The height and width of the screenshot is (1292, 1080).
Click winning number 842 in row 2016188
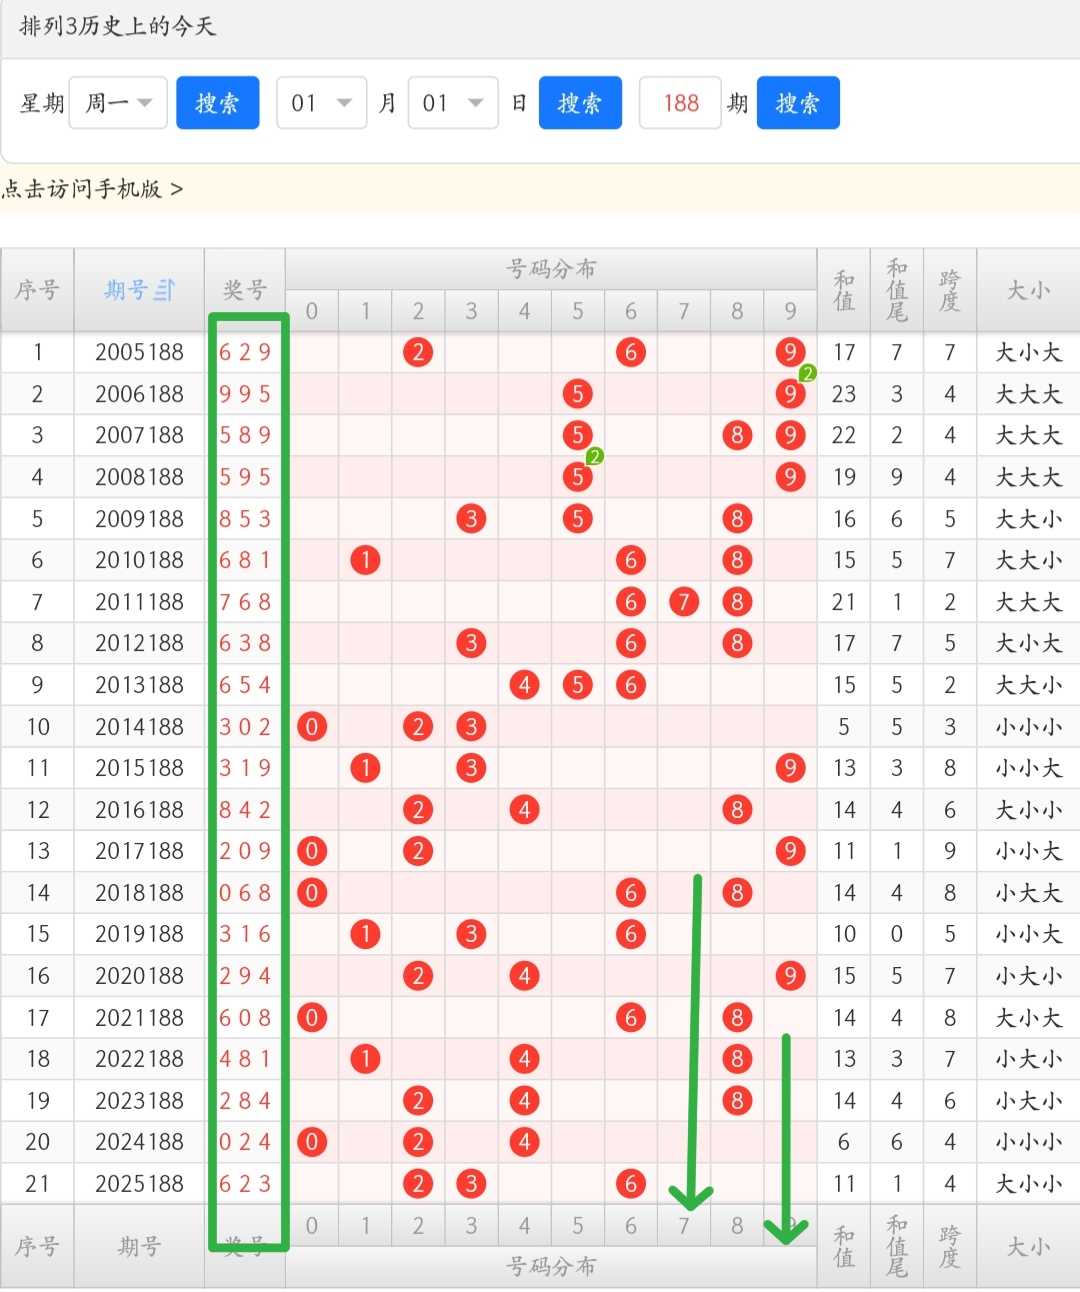[245, 810]
